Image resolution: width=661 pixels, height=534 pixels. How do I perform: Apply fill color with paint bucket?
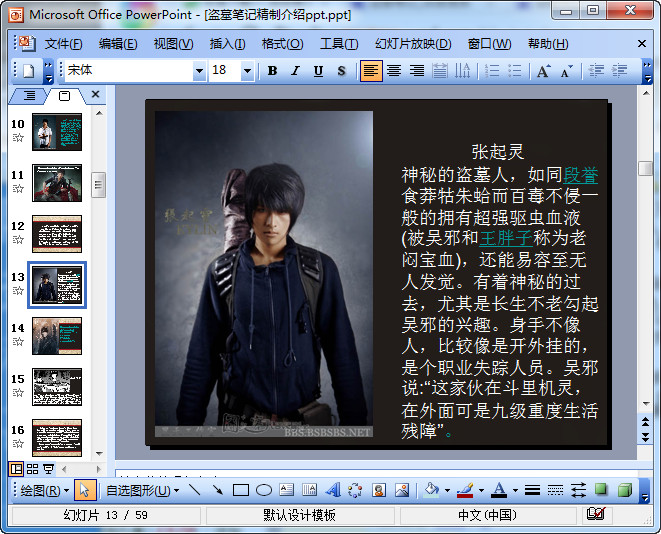click(431, 490)
